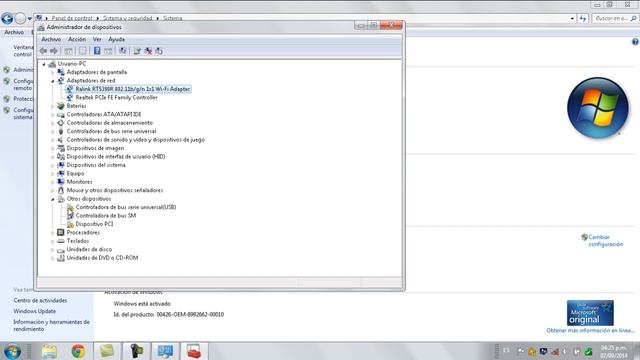Collapse the Usuario-PC root node
Screen dimensions: 640x360
[x=44, y=64]
